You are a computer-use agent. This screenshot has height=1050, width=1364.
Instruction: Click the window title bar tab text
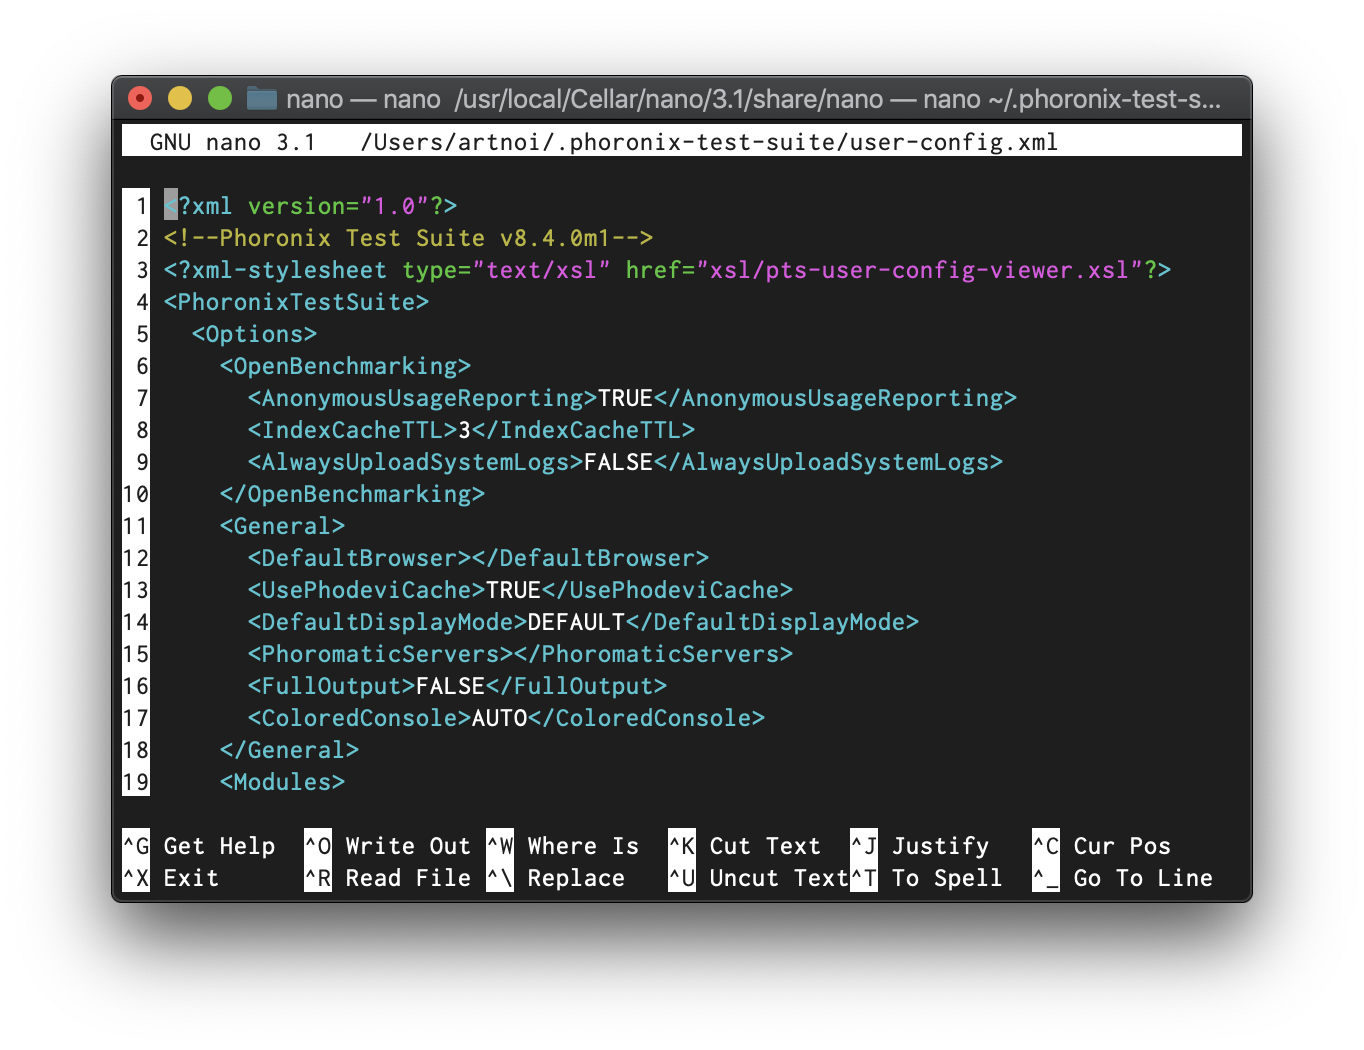pyautogui.click(x=753, y=99)
